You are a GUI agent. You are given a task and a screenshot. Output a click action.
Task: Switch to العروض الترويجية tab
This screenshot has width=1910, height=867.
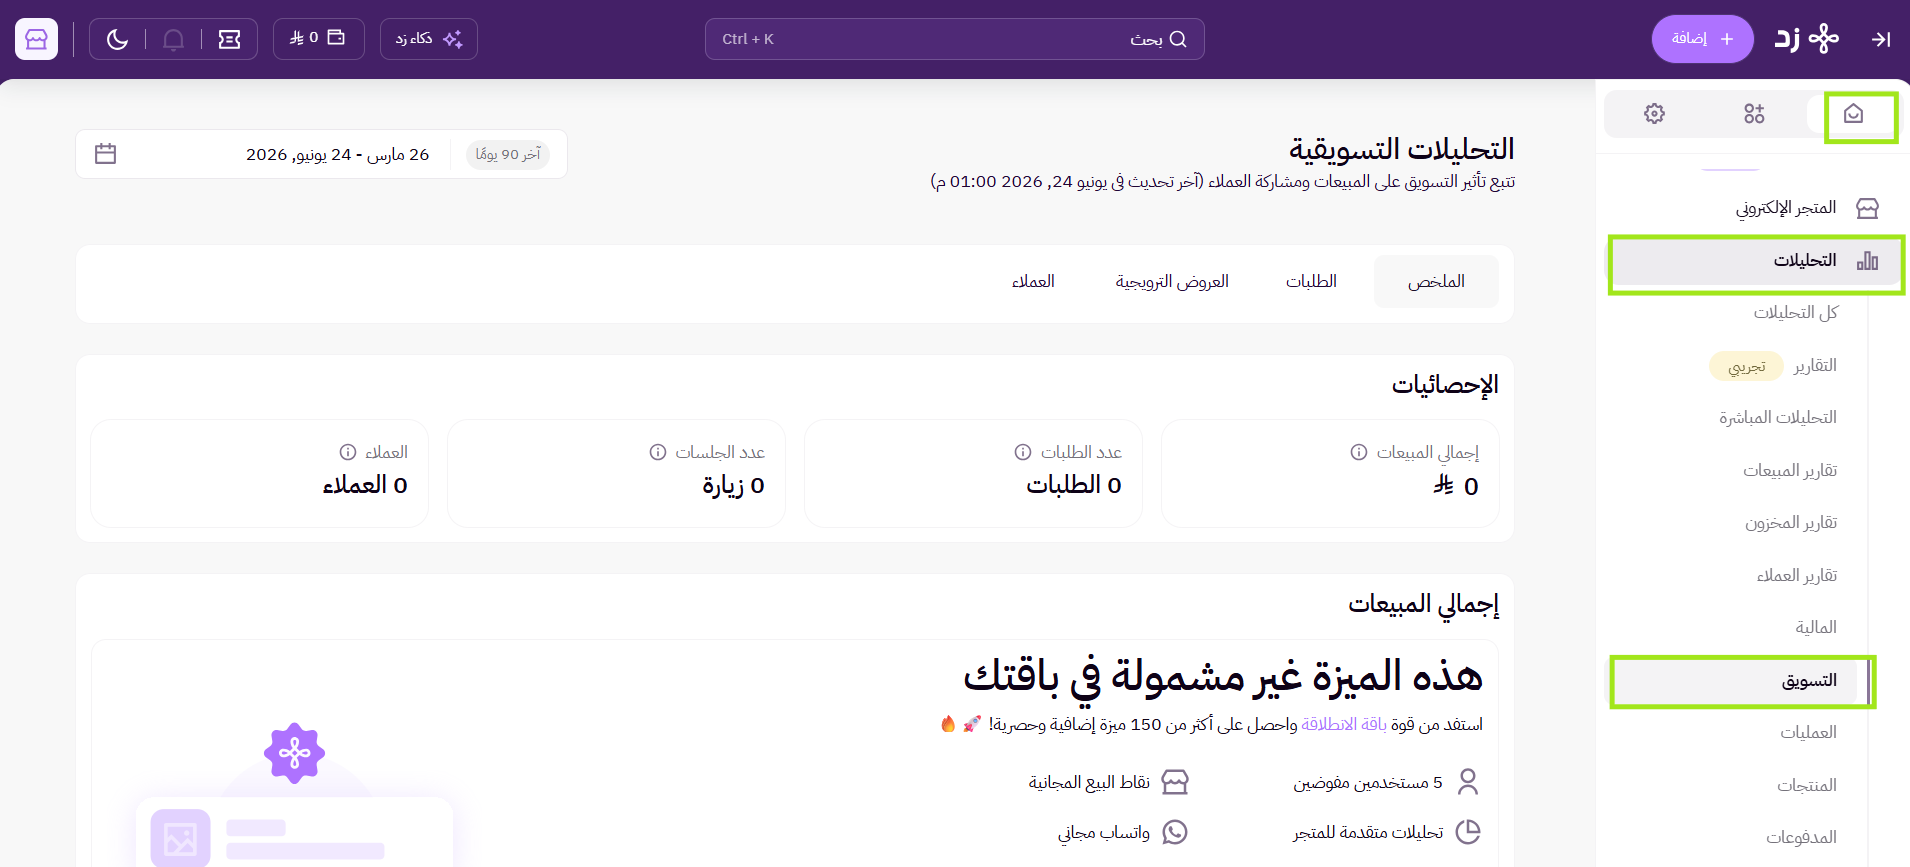pos(1172,282)
